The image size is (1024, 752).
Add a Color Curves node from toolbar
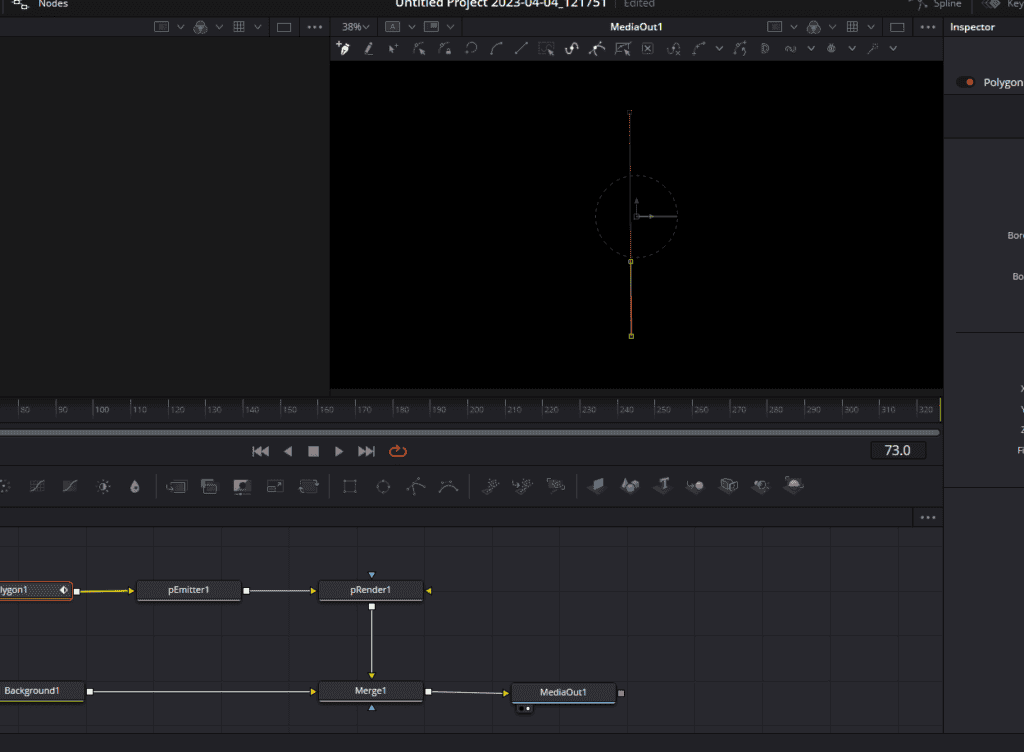[37, 486]
